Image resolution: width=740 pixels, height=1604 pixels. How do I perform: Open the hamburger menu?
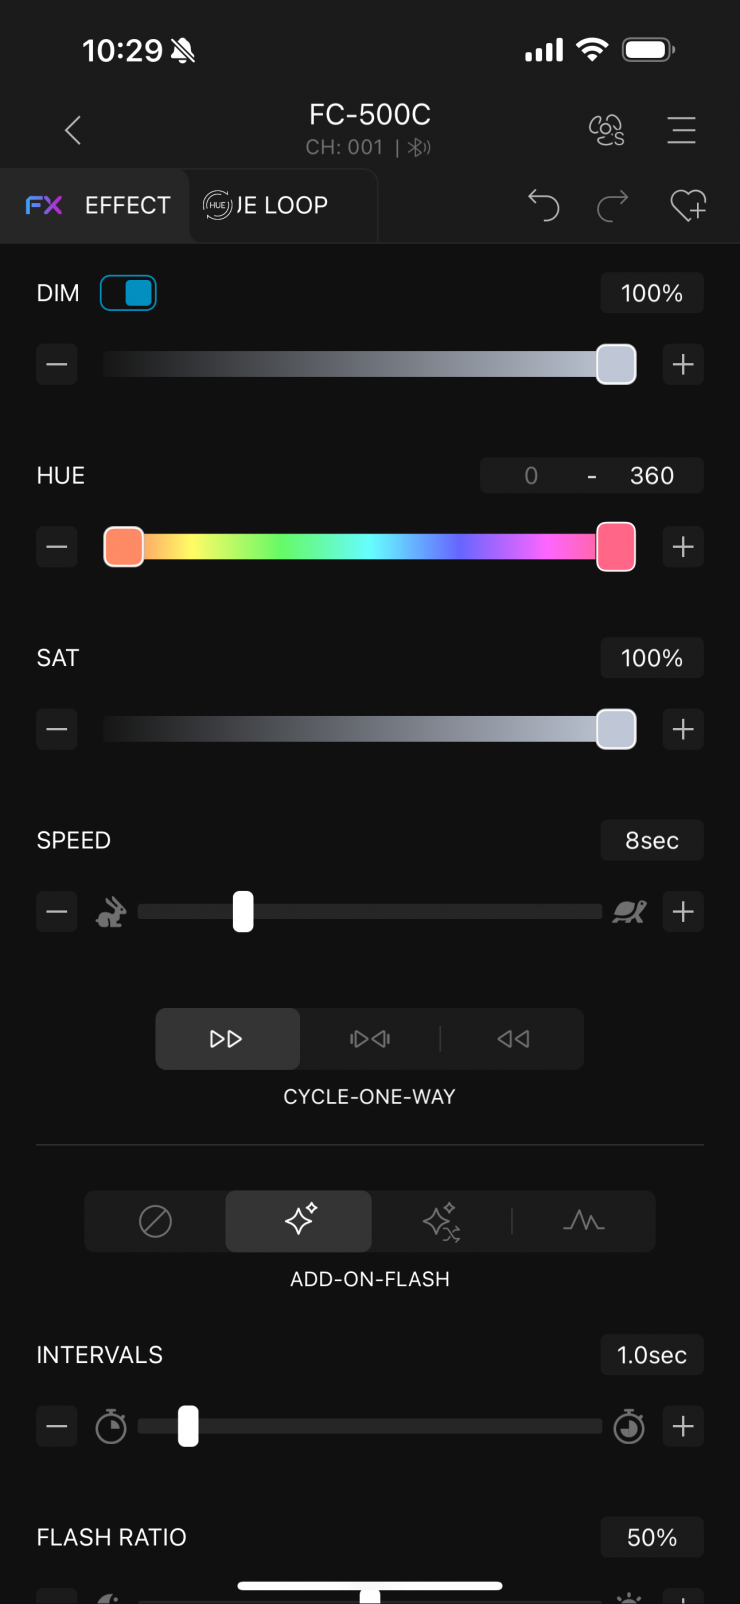681,130
